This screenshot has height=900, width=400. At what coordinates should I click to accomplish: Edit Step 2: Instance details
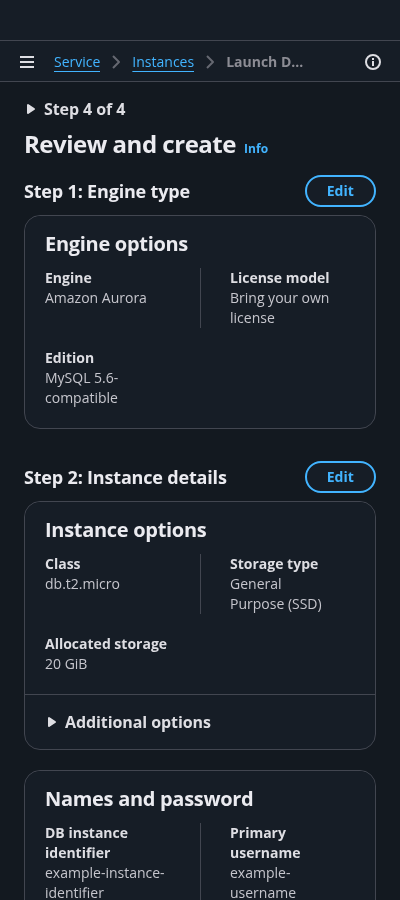[x=340, y=477]
